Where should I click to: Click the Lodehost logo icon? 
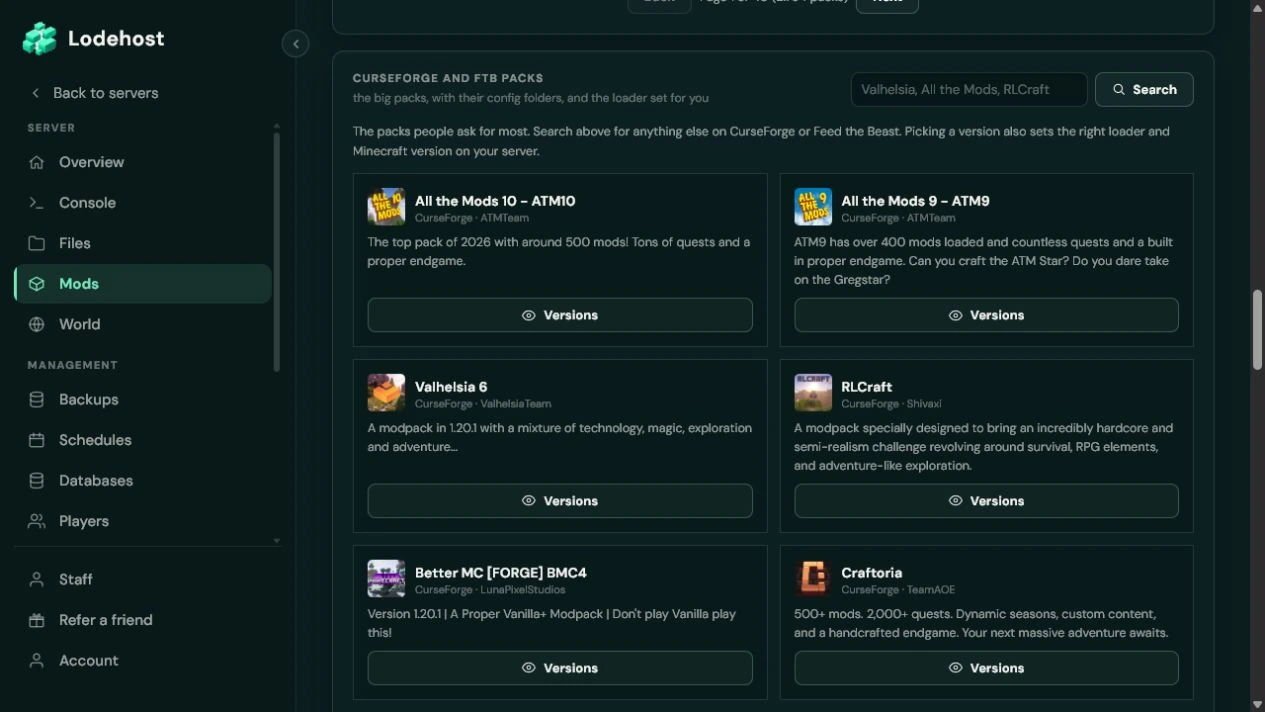pos(40,39)
